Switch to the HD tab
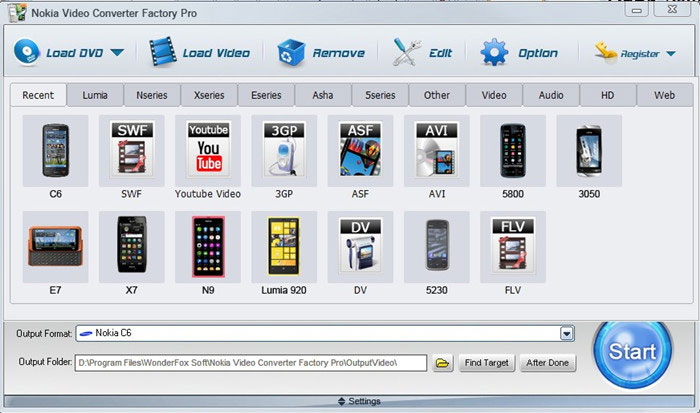 pyautogui.click(x=608, y=95)
